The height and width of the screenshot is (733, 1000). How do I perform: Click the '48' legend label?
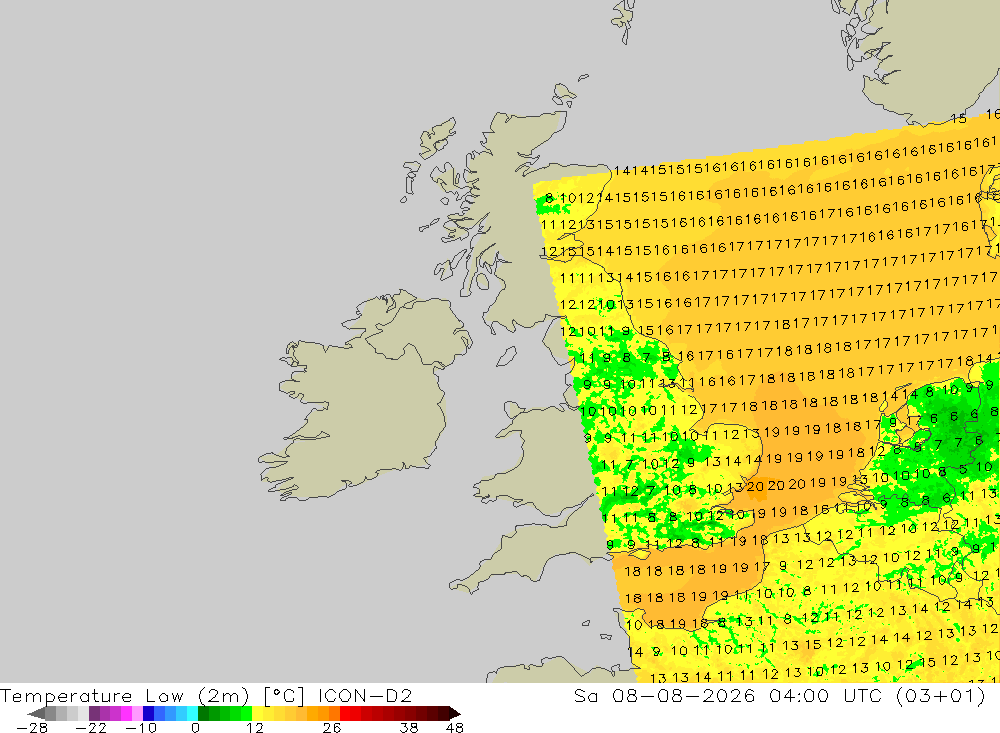coord(455,728)
